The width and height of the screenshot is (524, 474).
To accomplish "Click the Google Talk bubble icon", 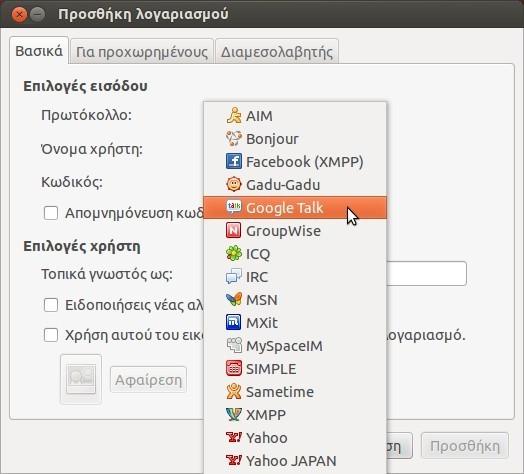I will [x=234, y=207].
